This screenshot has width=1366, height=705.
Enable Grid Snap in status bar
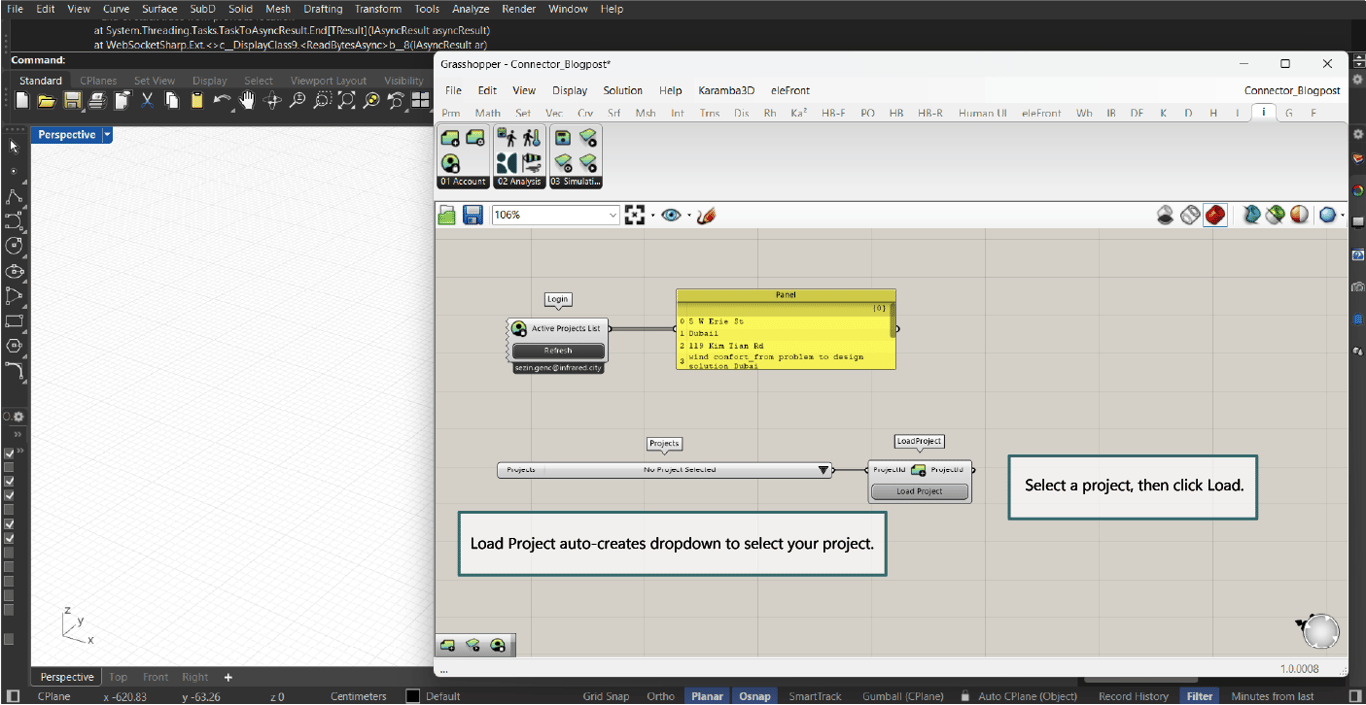point(606,696)
